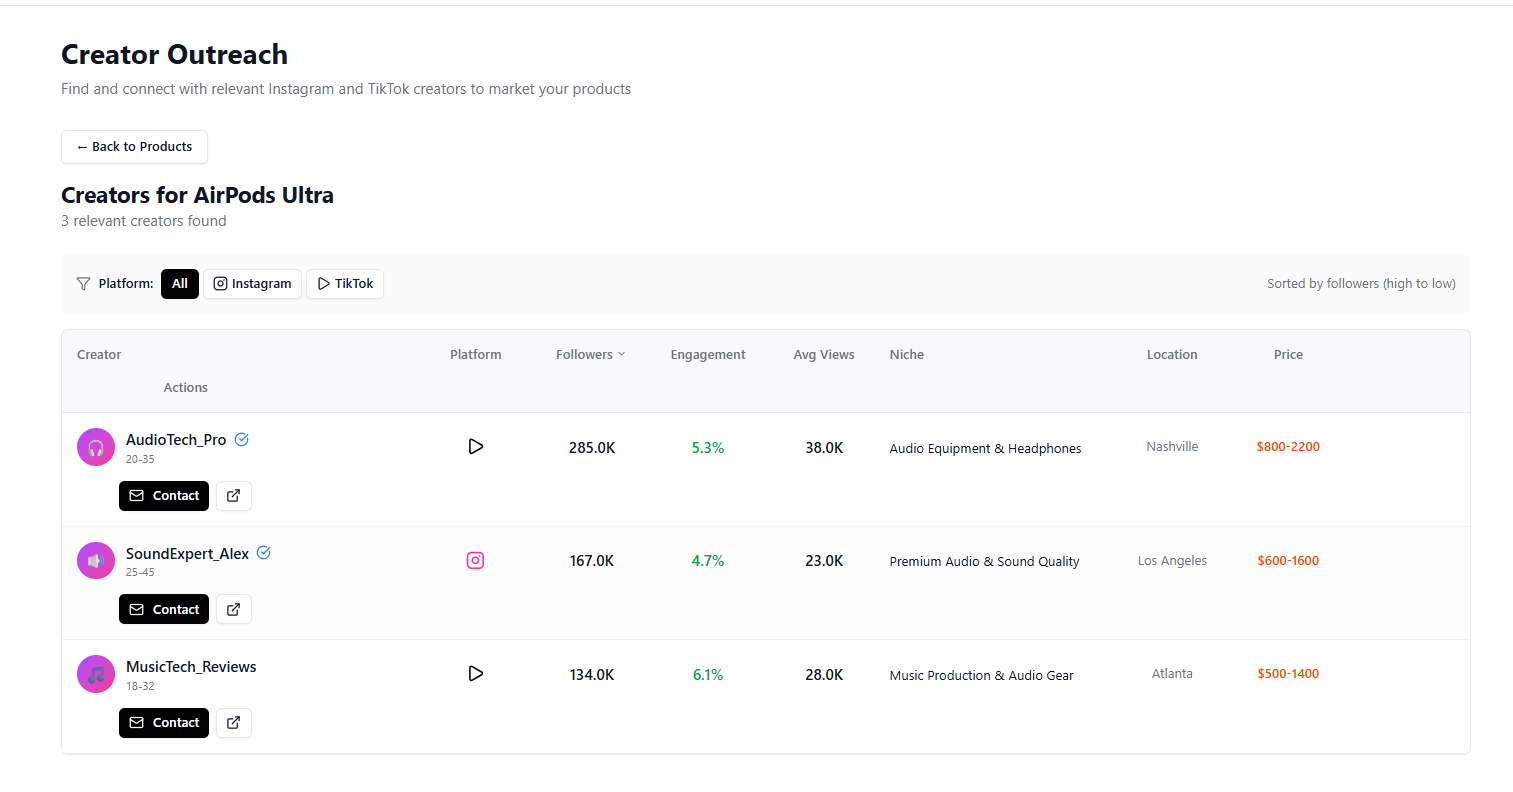Click SoundExpert_Alex's Instagram platform icon
This screenshot has width=1513, height=792.
pos(476,561)
